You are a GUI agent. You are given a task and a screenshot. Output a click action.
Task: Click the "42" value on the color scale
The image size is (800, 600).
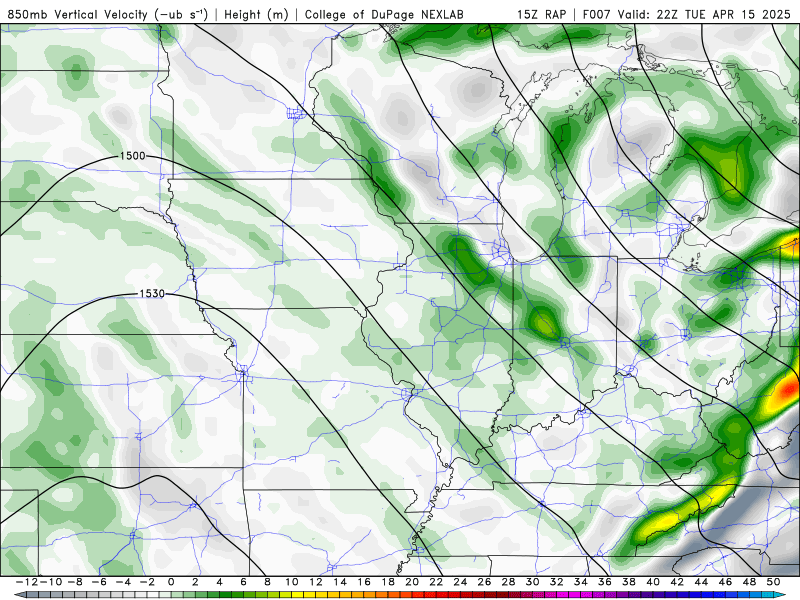click(x=677, y=582)
